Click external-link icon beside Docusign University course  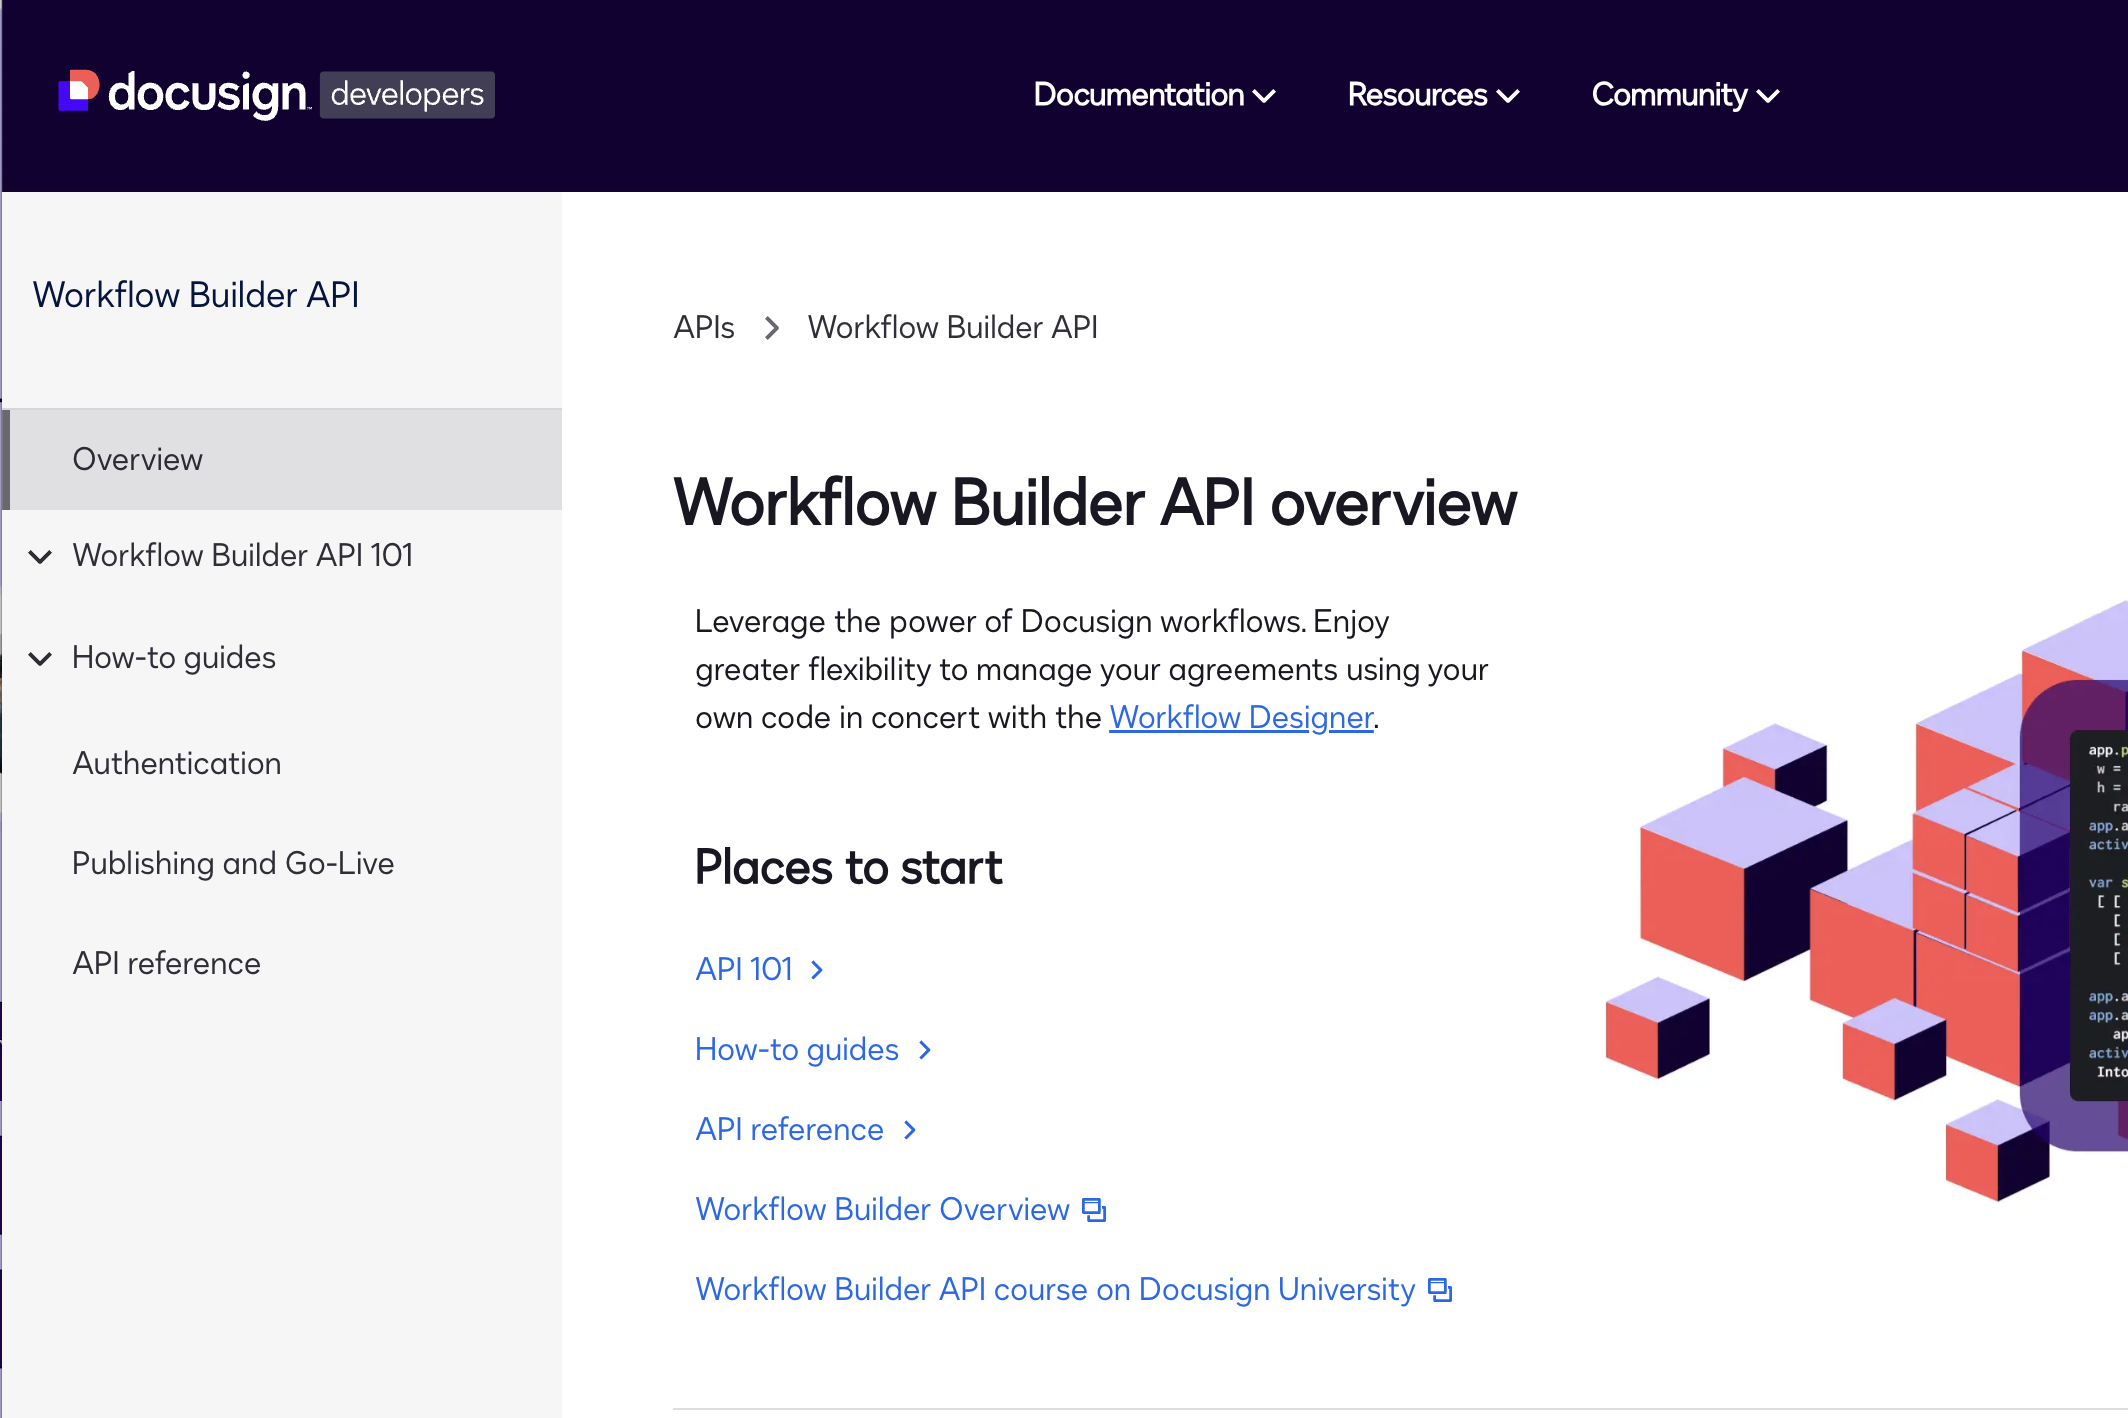click(x=1440, y=1290)
